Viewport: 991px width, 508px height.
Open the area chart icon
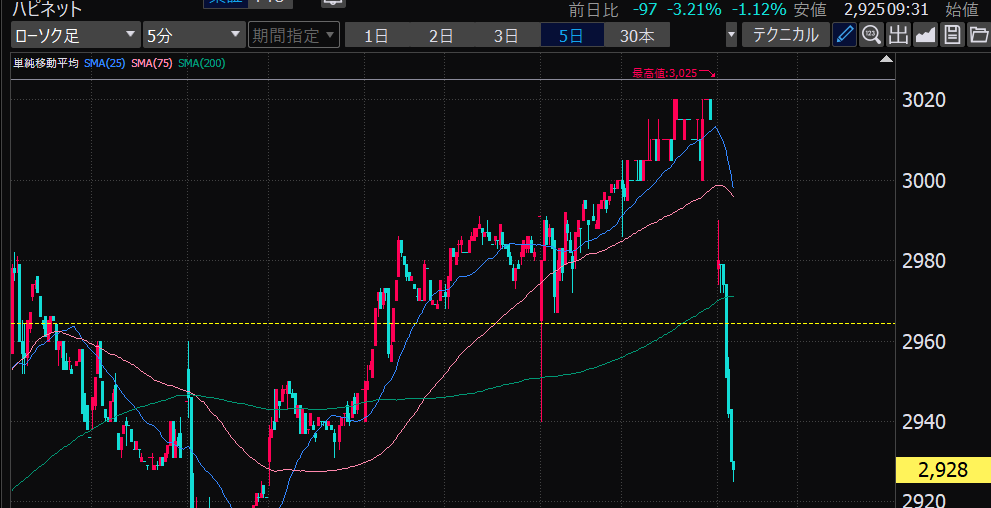pos(925,35)
